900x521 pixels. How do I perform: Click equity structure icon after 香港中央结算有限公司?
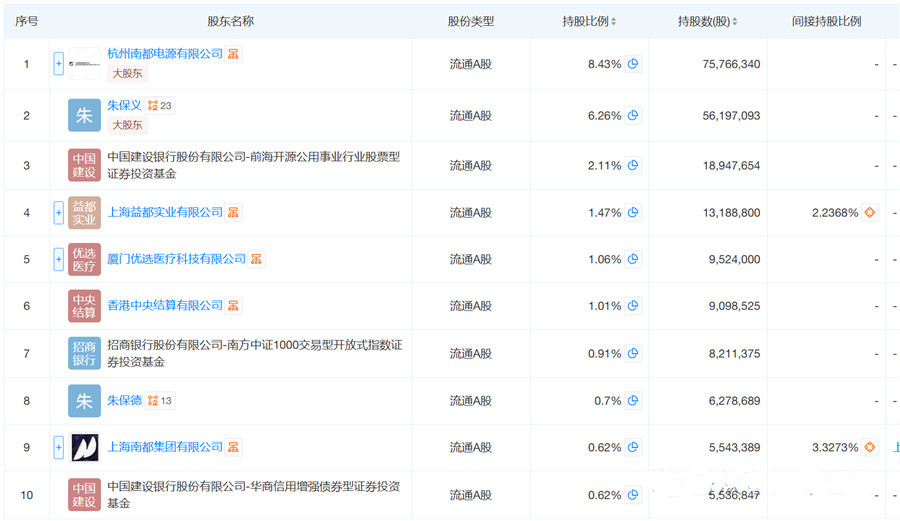[233, 306]
